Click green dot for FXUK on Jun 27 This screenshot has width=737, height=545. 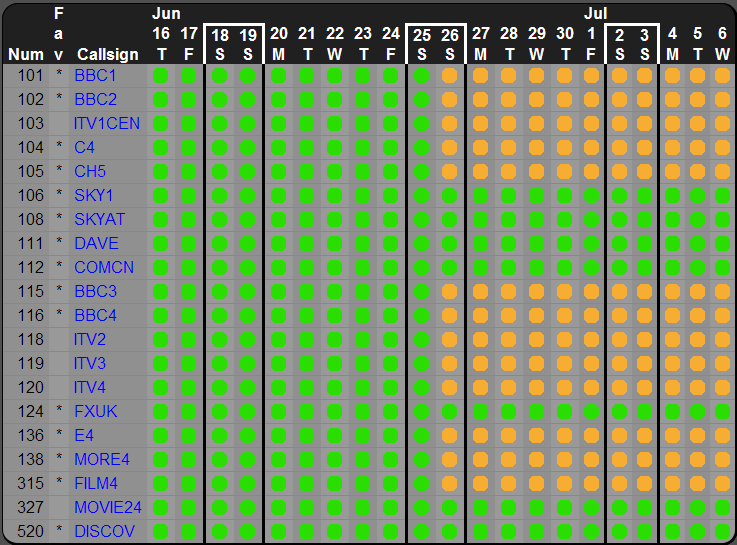tap(480, 412)
